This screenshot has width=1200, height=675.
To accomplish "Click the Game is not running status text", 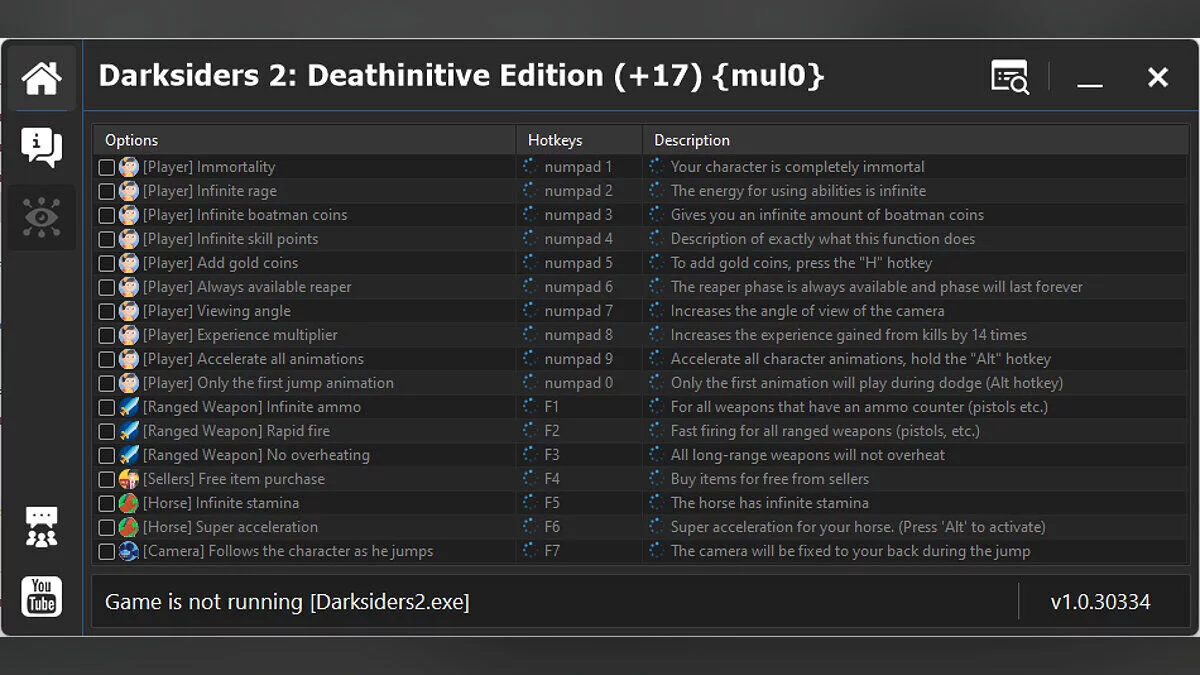I will pyautogui.click(x=287, y=601).
